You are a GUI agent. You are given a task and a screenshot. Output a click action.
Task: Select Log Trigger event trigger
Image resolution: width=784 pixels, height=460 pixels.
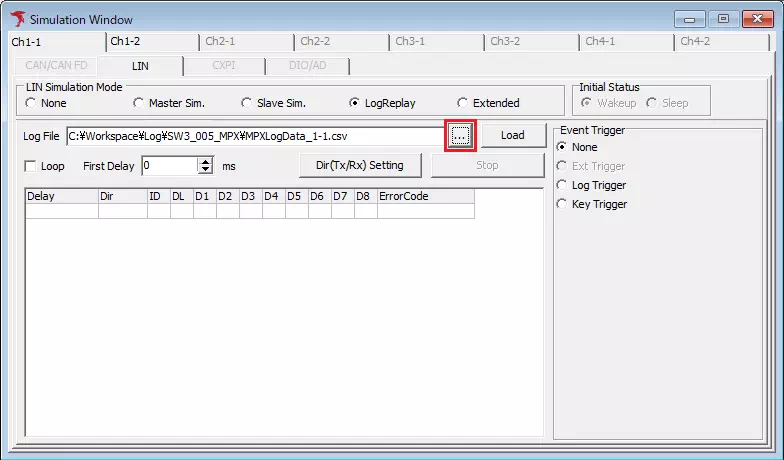pyautogui.click(x=562, y=185)
